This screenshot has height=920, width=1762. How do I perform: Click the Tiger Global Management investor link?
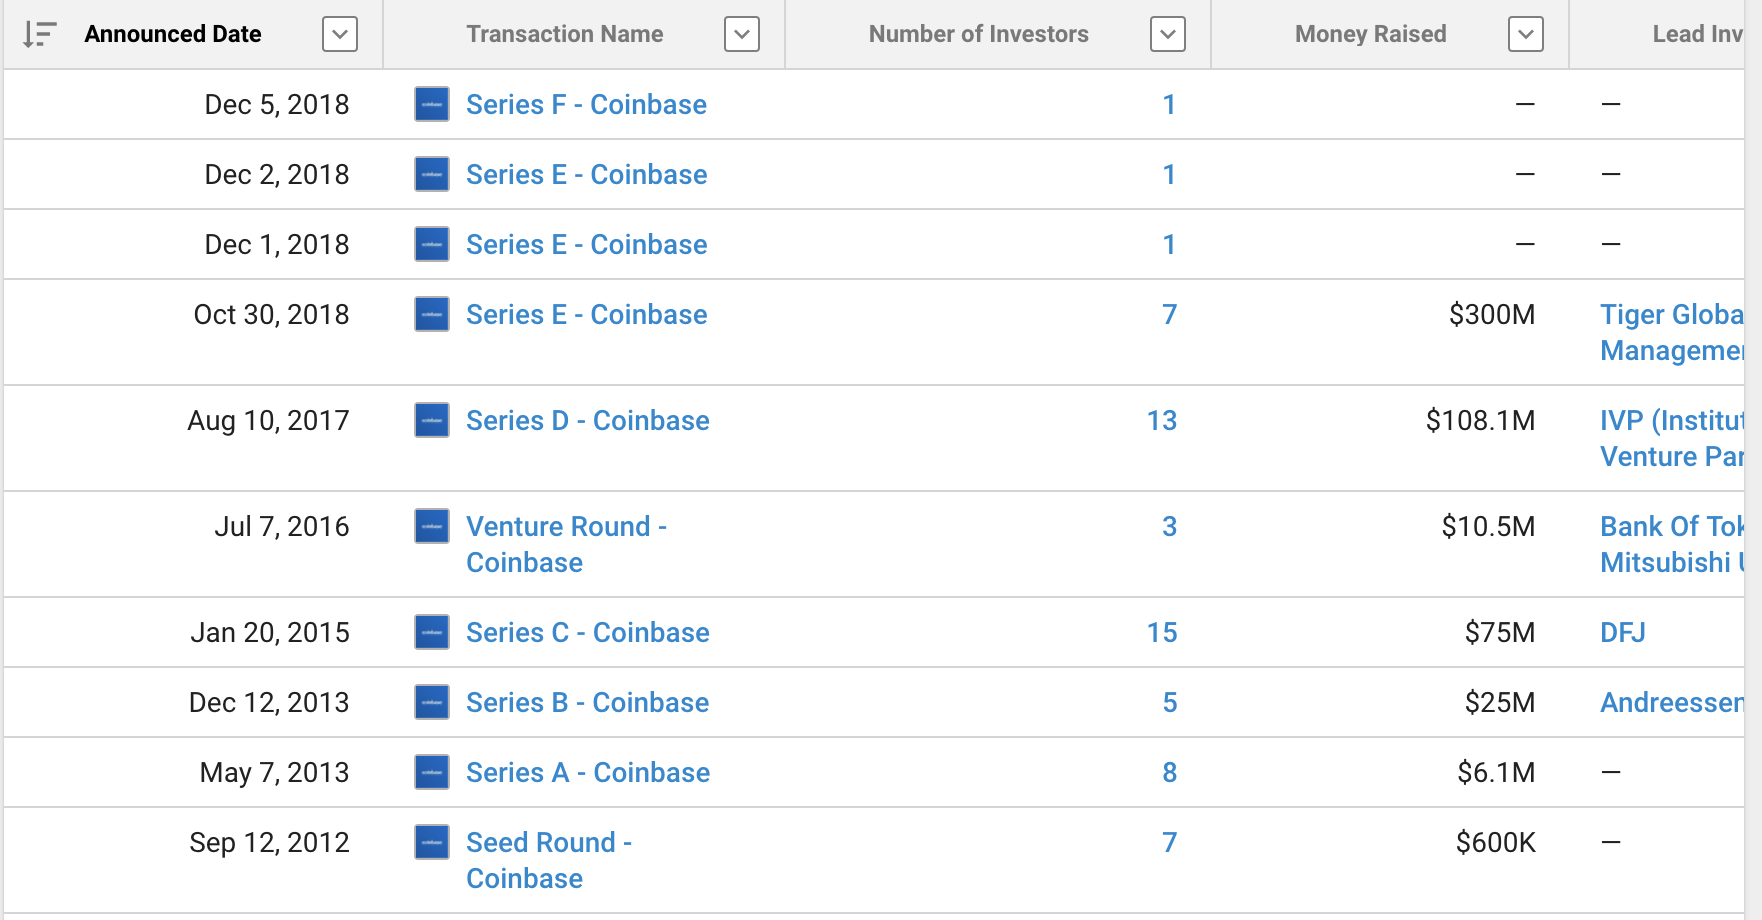pyautogui.click(x=1672, y=332)
